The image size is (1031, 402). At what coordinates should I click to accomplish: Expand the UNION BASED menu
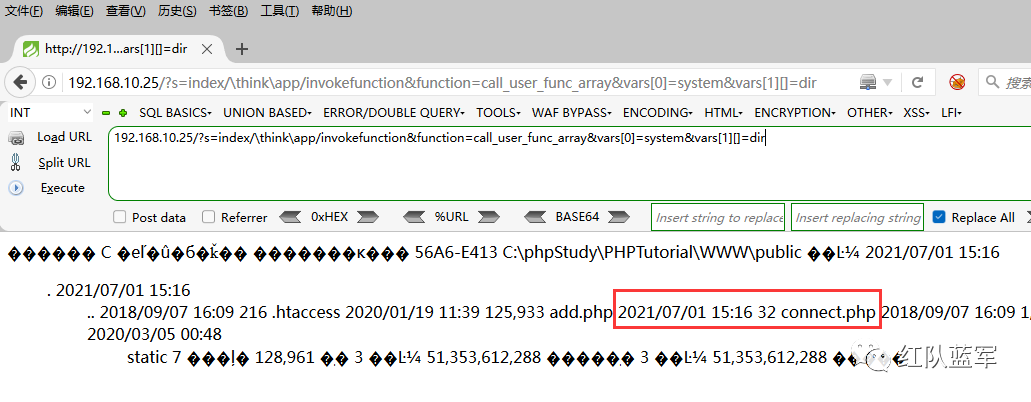coord(268,113)
